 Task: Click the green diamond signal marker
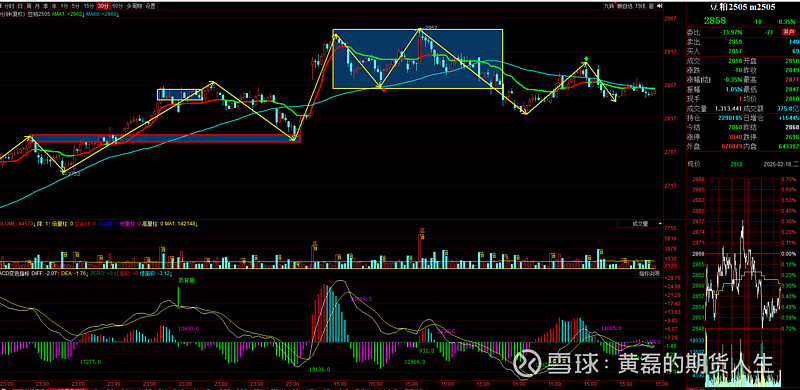(x=587, y=59)
